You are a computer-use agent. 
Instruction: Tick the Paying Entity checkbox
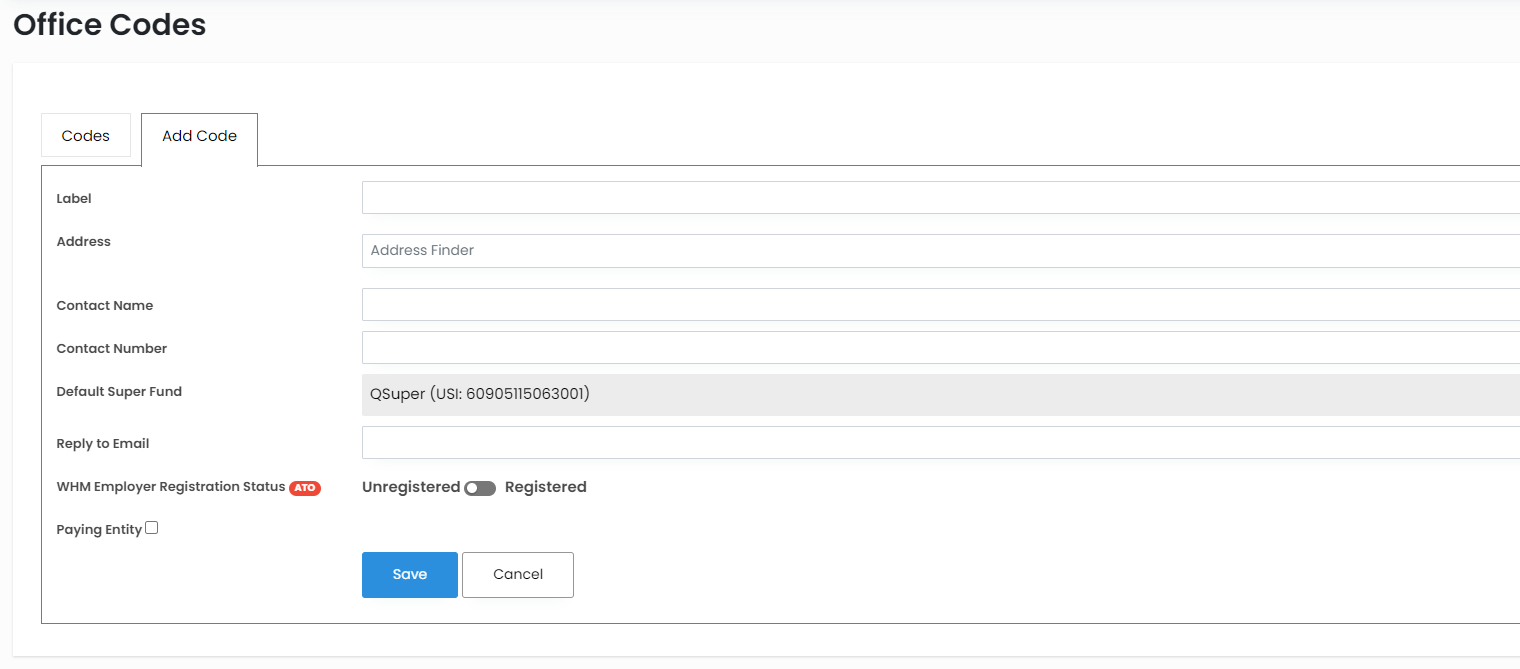pyautogui.click(x=152, y=528)
